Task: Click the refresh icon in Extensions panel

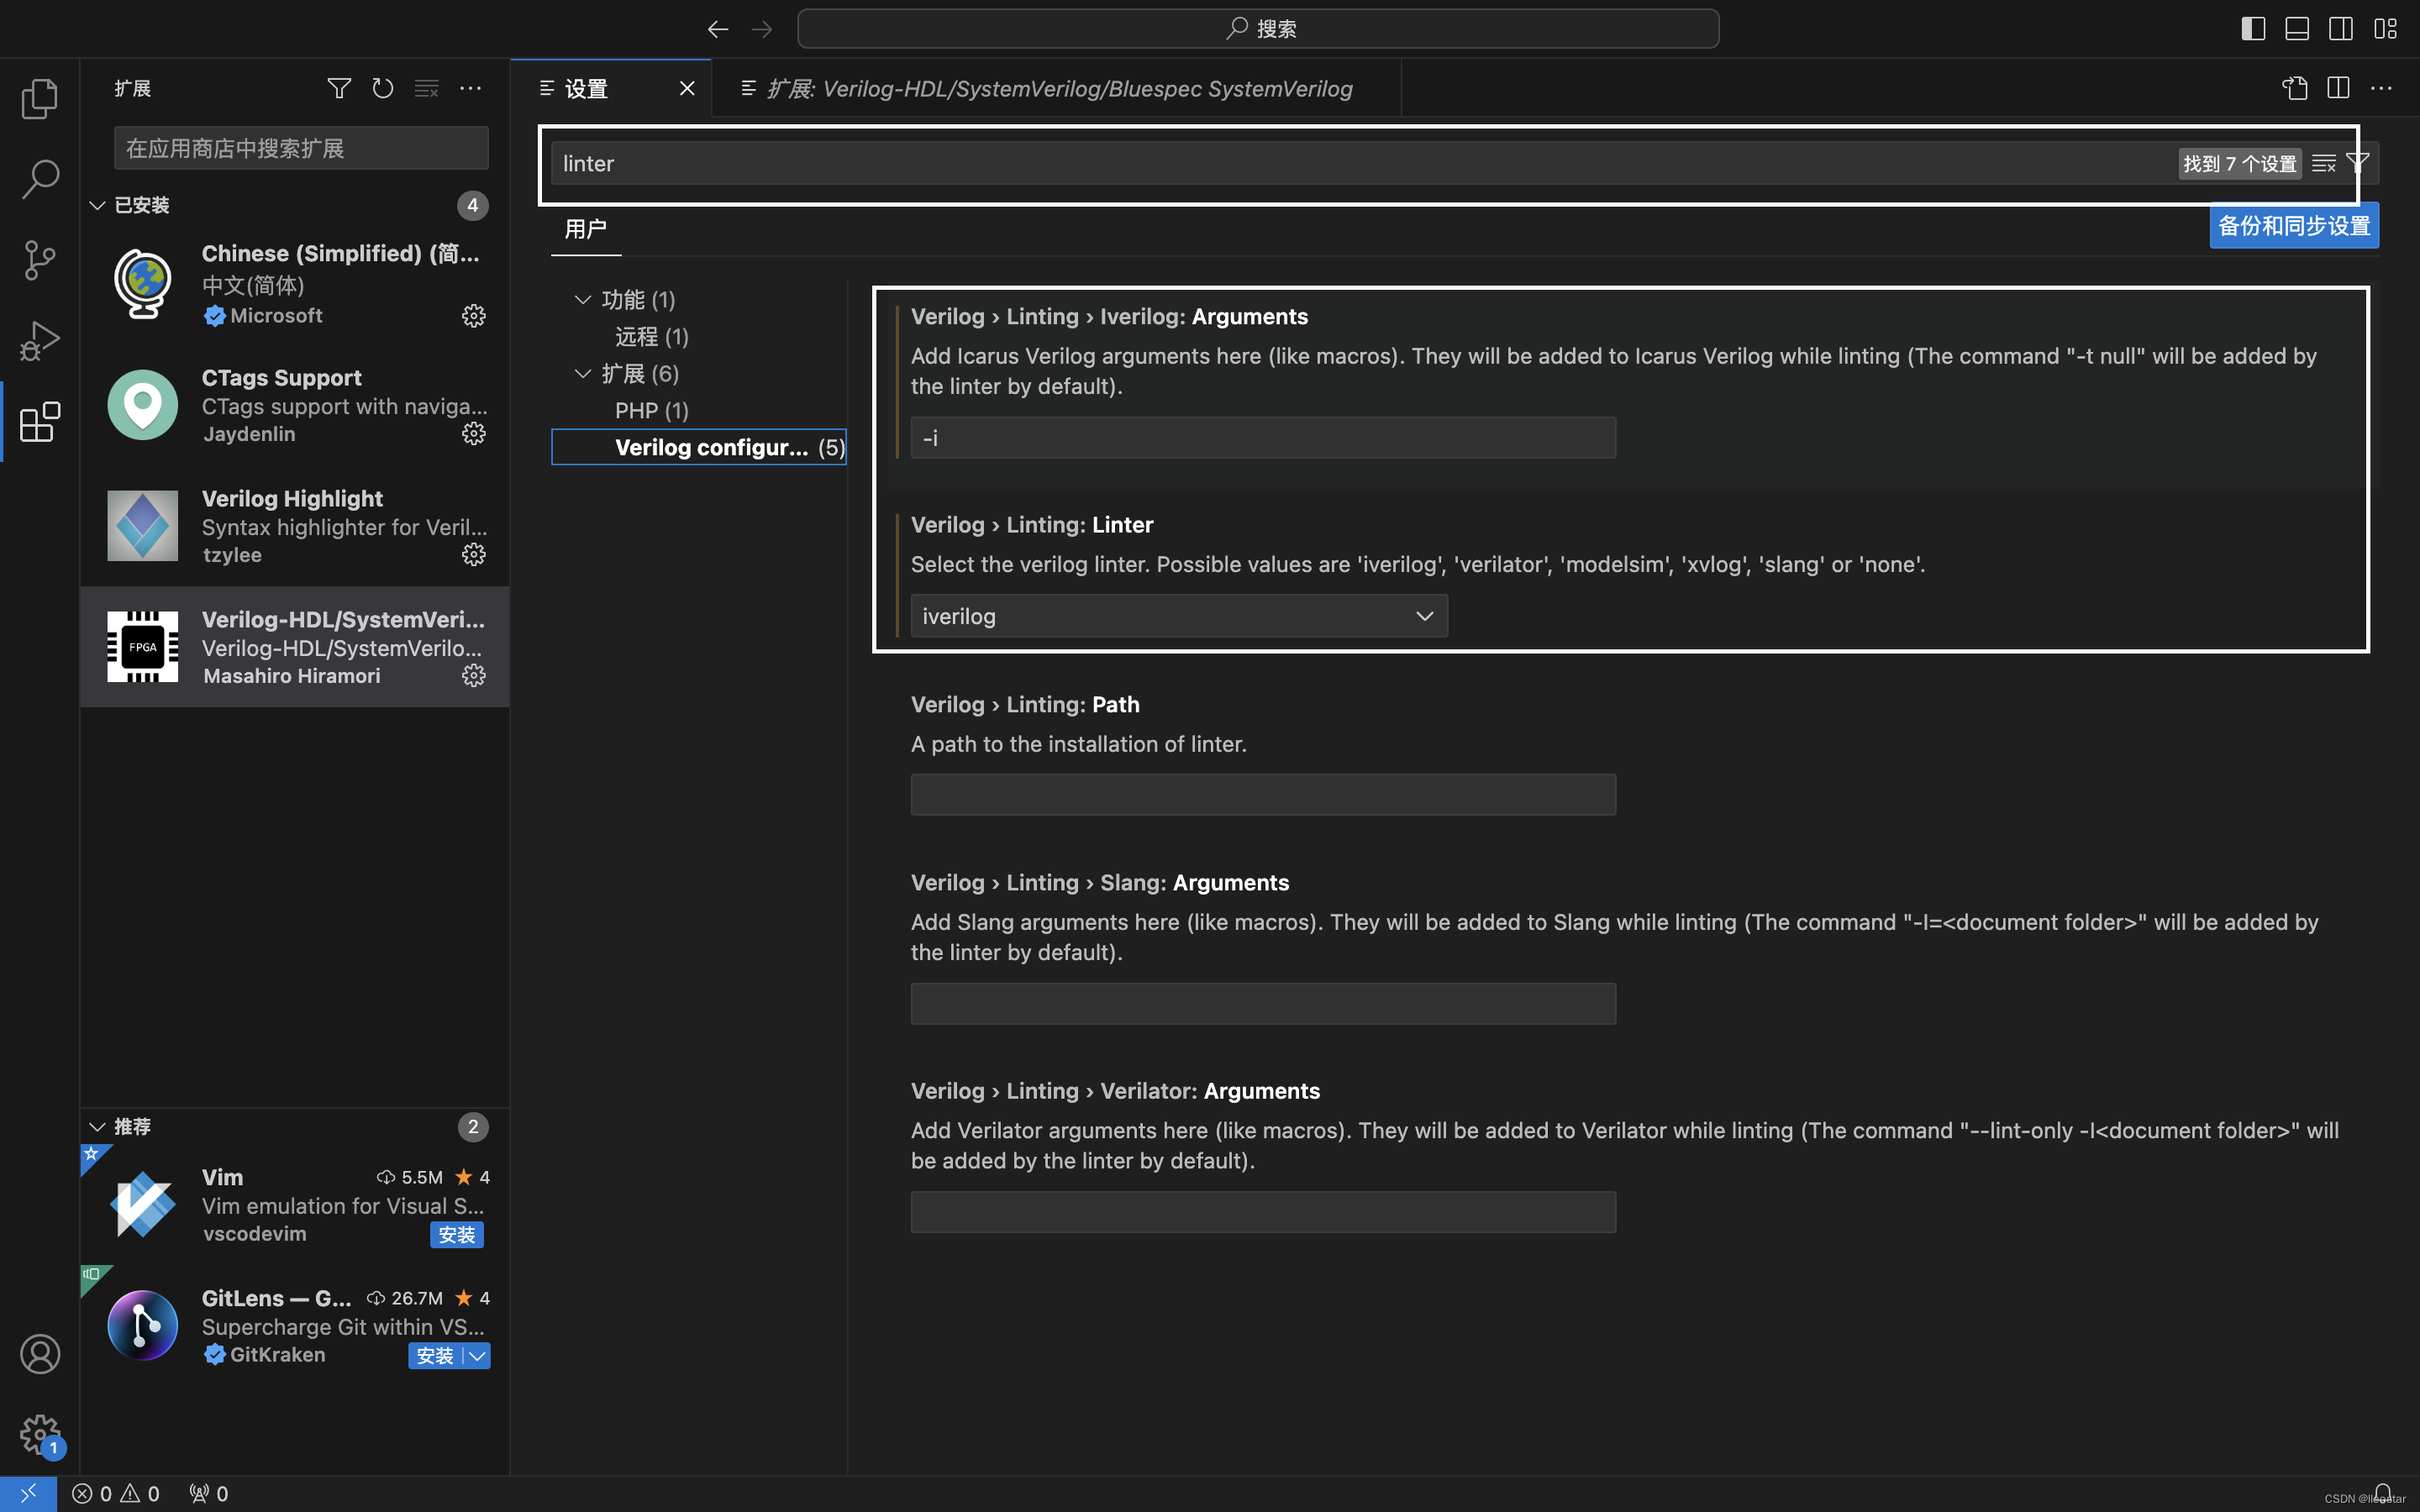Action: coord(381,87)
